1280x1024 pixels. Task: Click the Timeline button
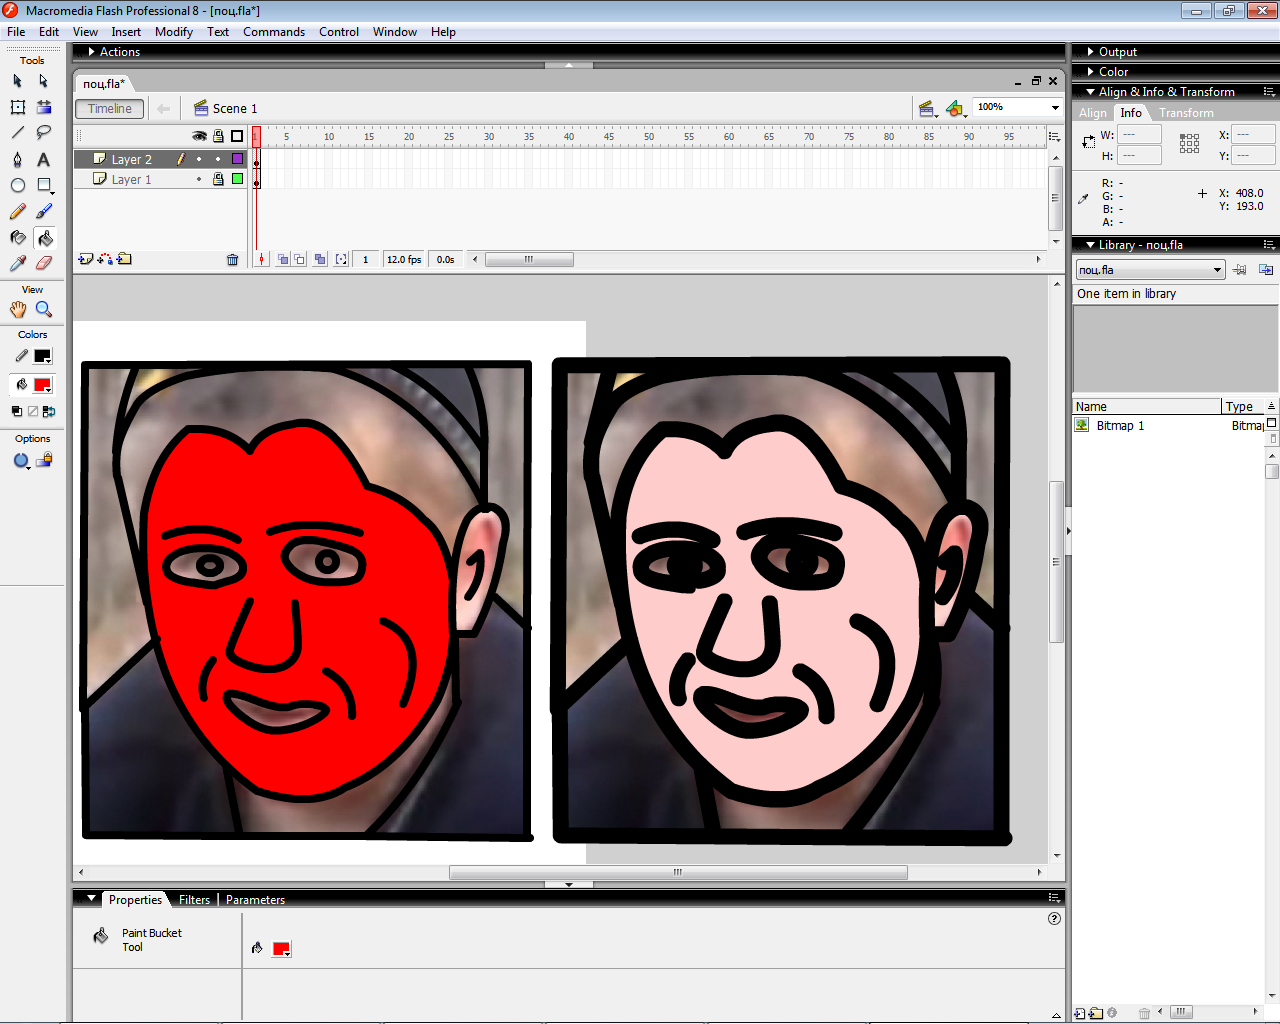(x=110, y=109)
